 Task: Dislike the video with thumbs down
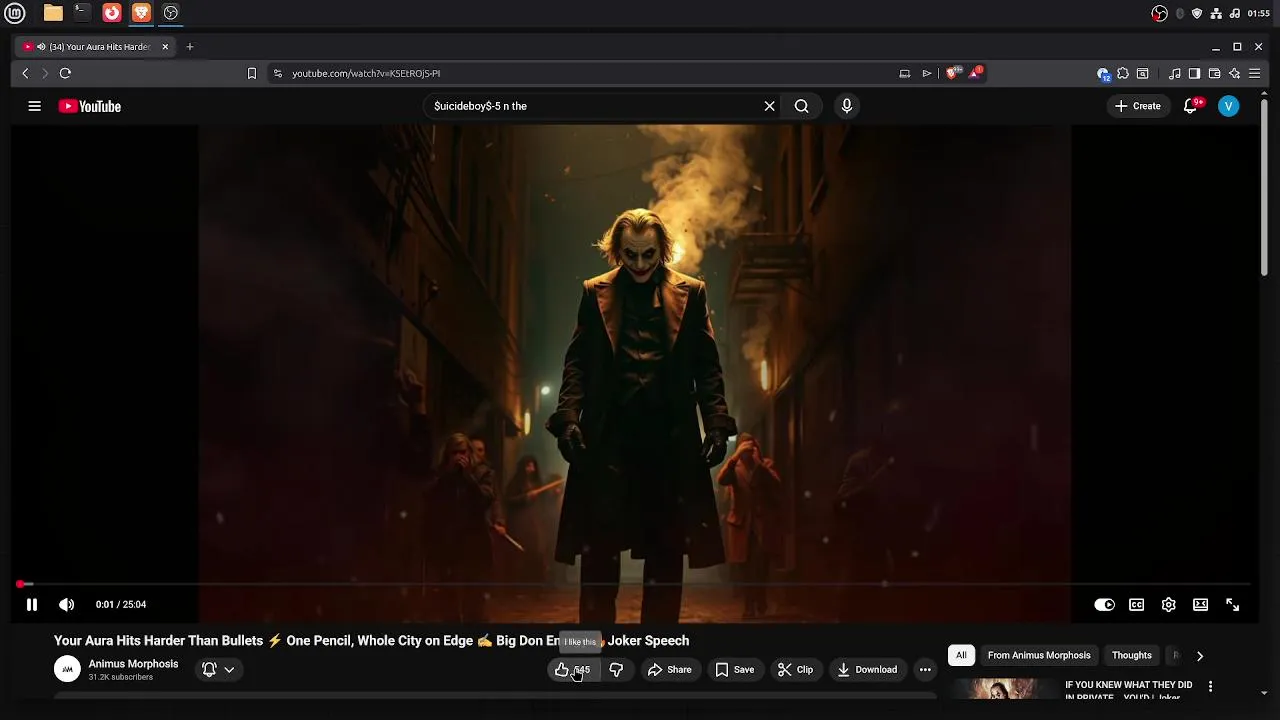616,670
